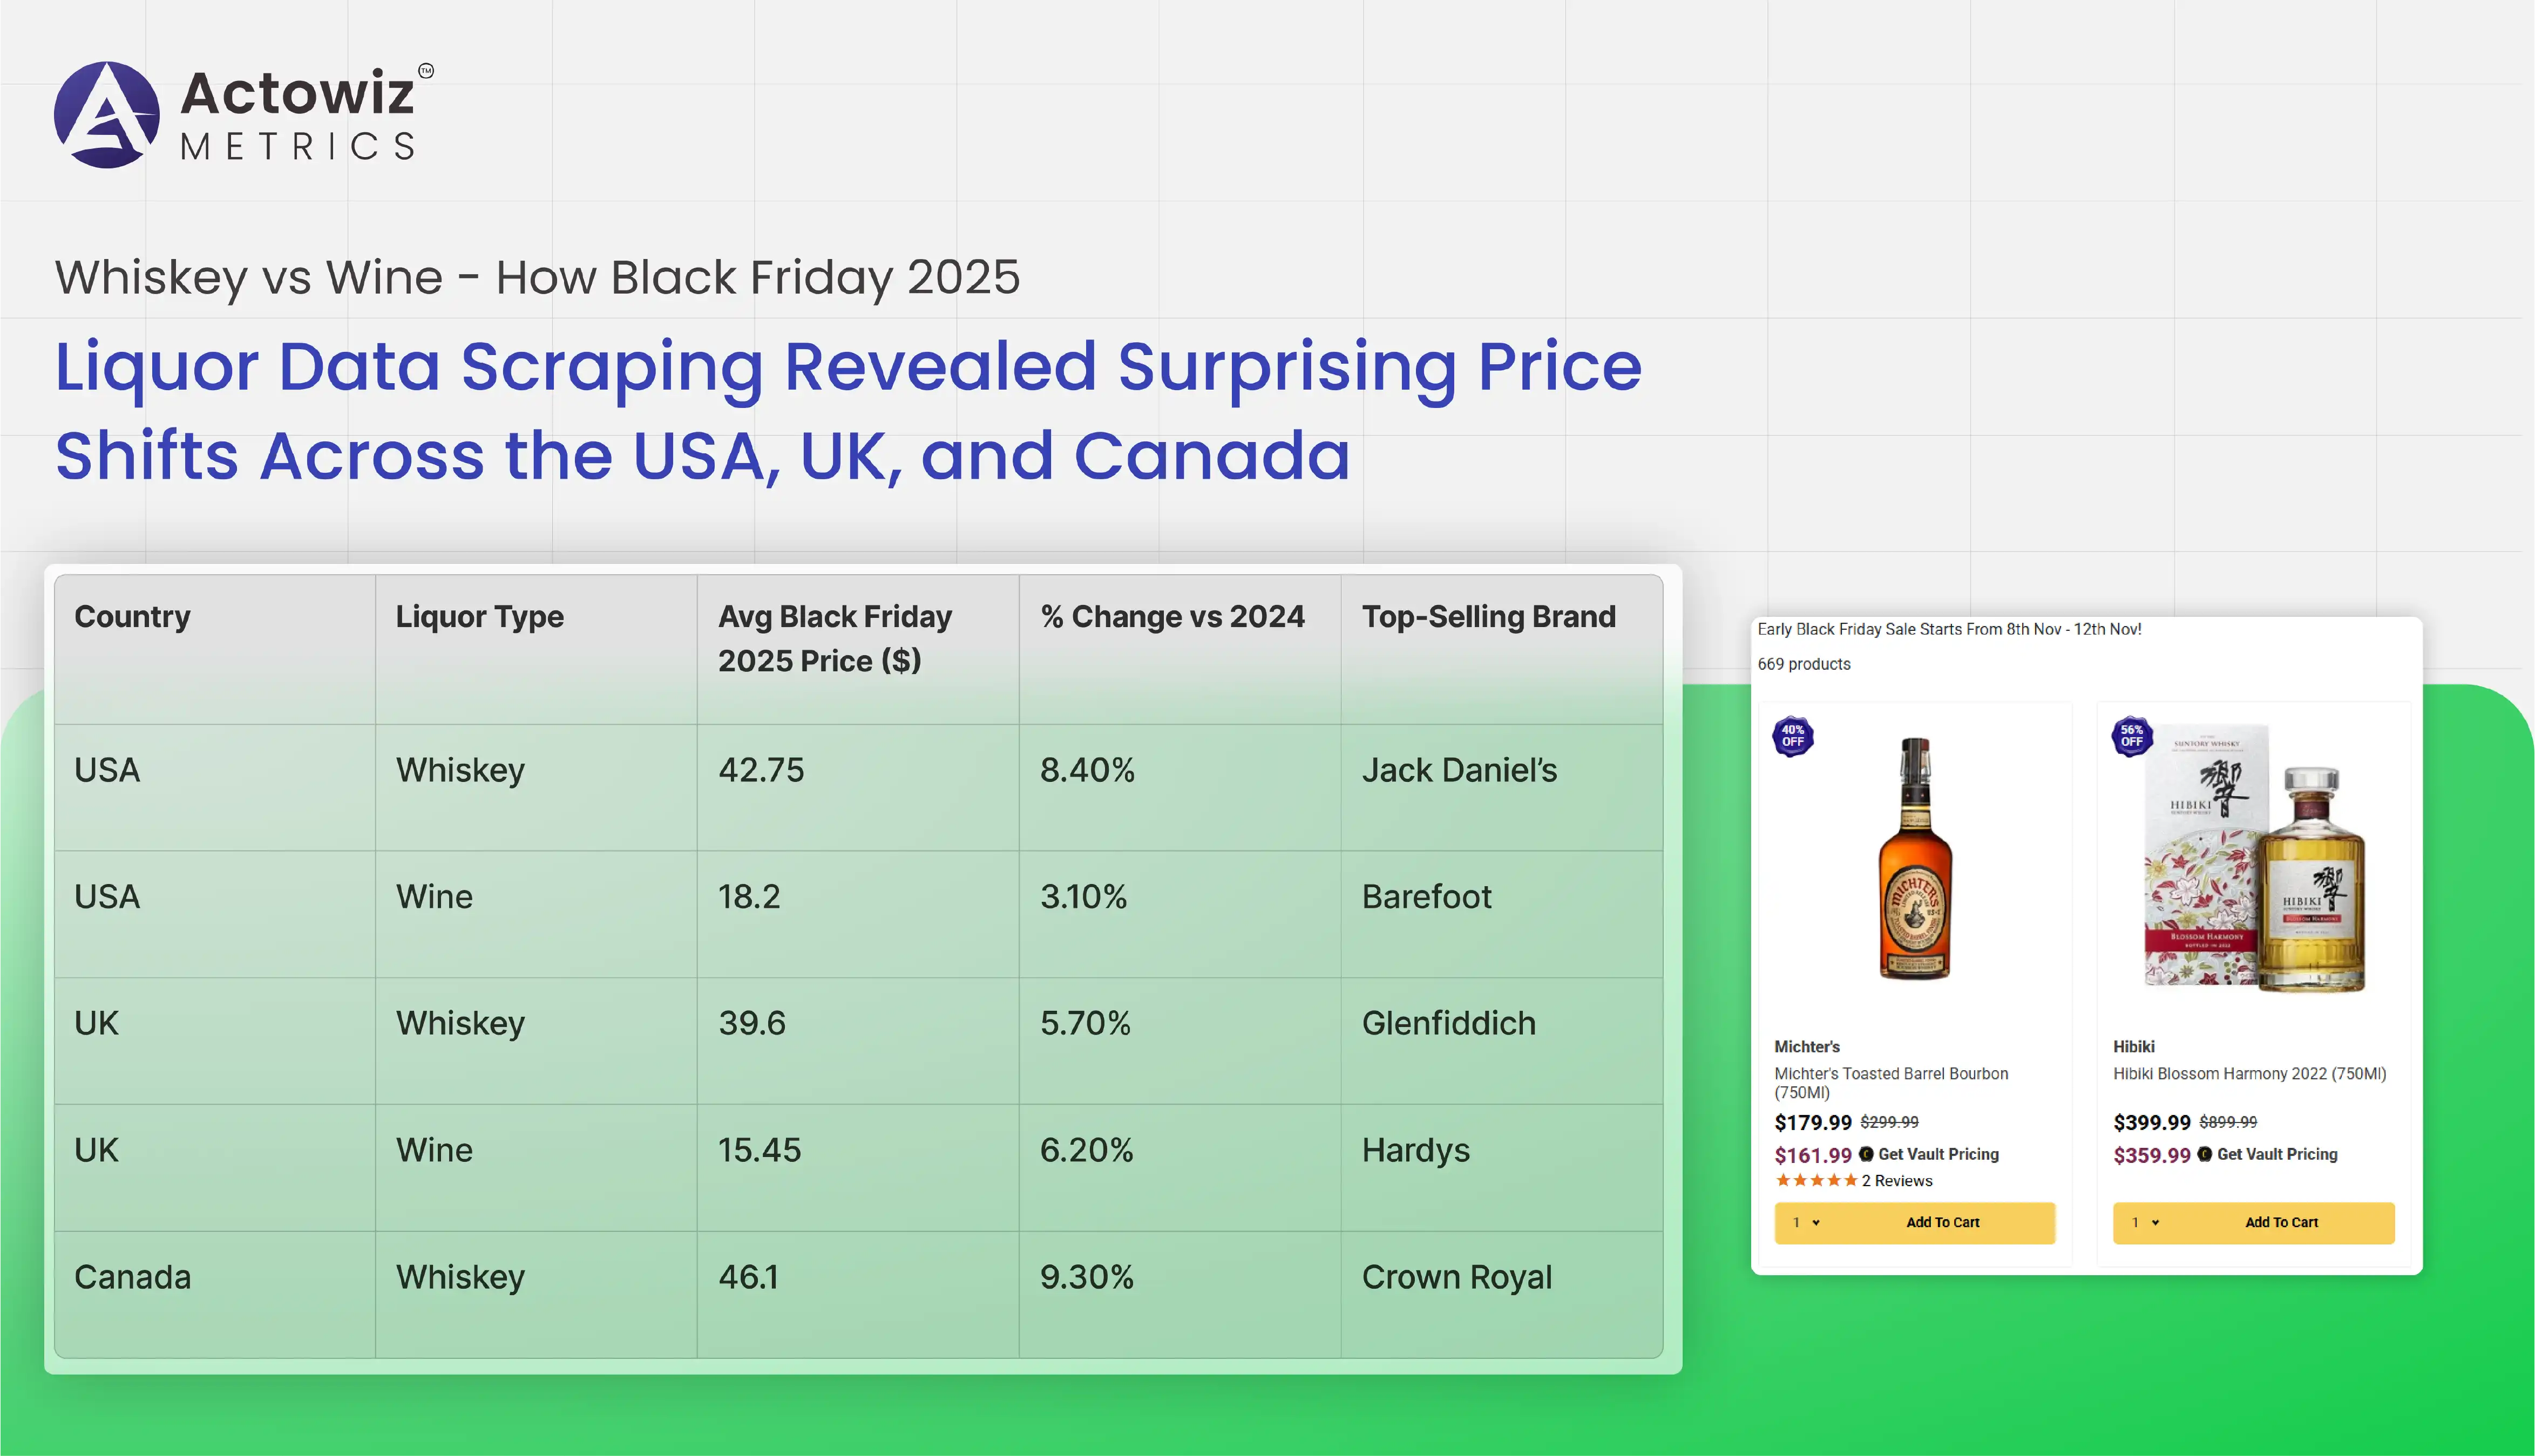Viewport: 2535px width, 1456px height.
Task: Select the Jack Daniel's table cell
Action: [1459, 770]
